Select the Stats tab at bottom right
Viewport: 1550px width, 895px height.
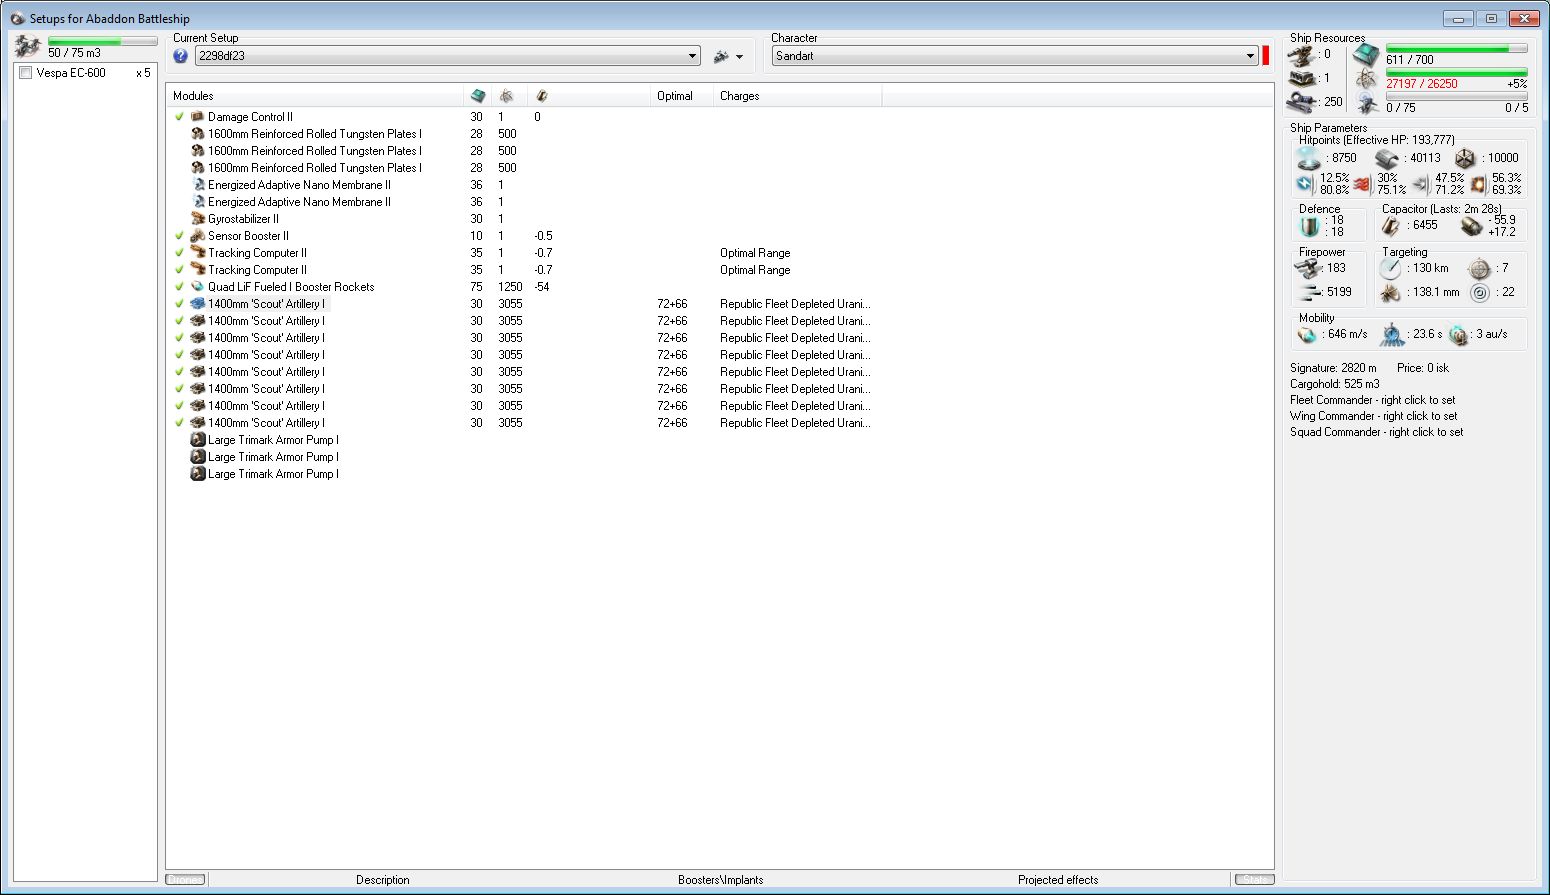click(1254, 880)
